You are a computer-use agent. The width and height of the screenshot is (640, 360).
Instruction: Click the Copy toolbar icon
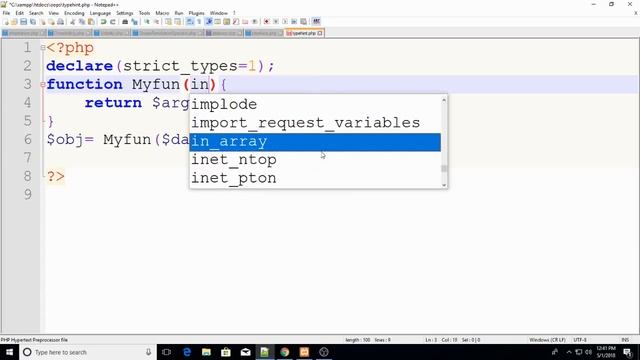coord(82,21)
